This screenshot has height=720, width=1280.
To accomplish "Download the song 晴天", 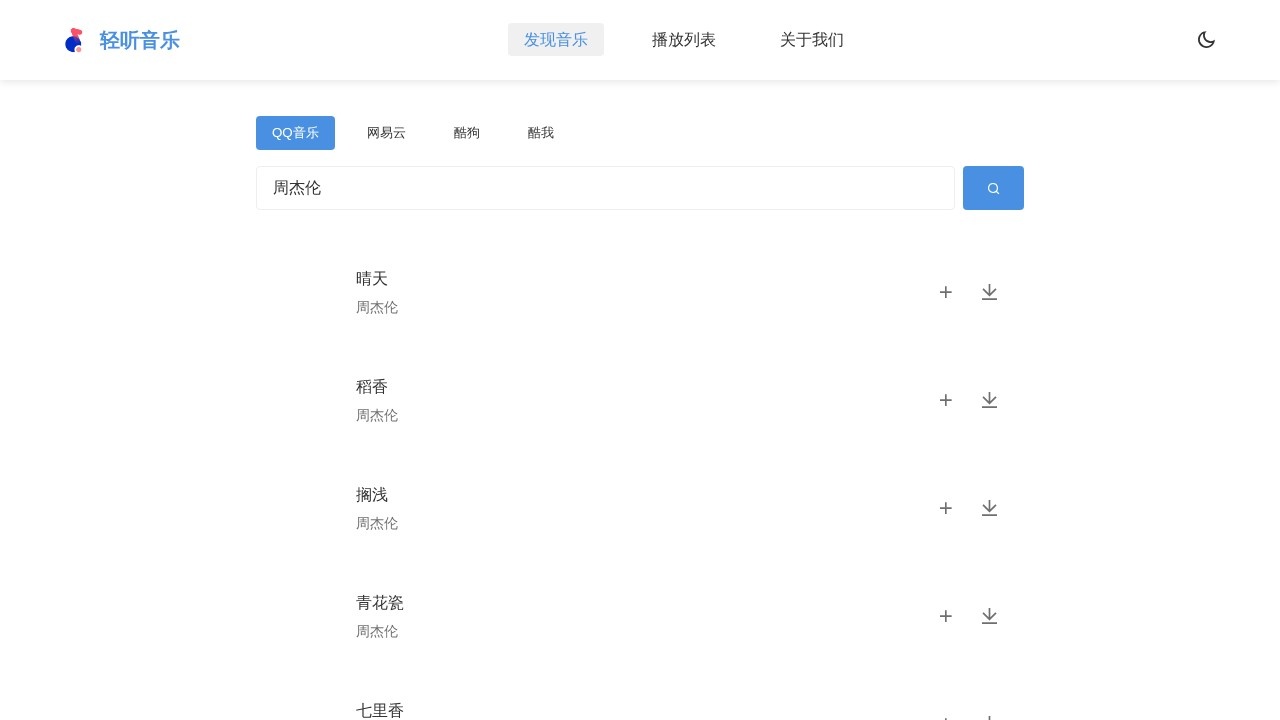I will 989,292.
